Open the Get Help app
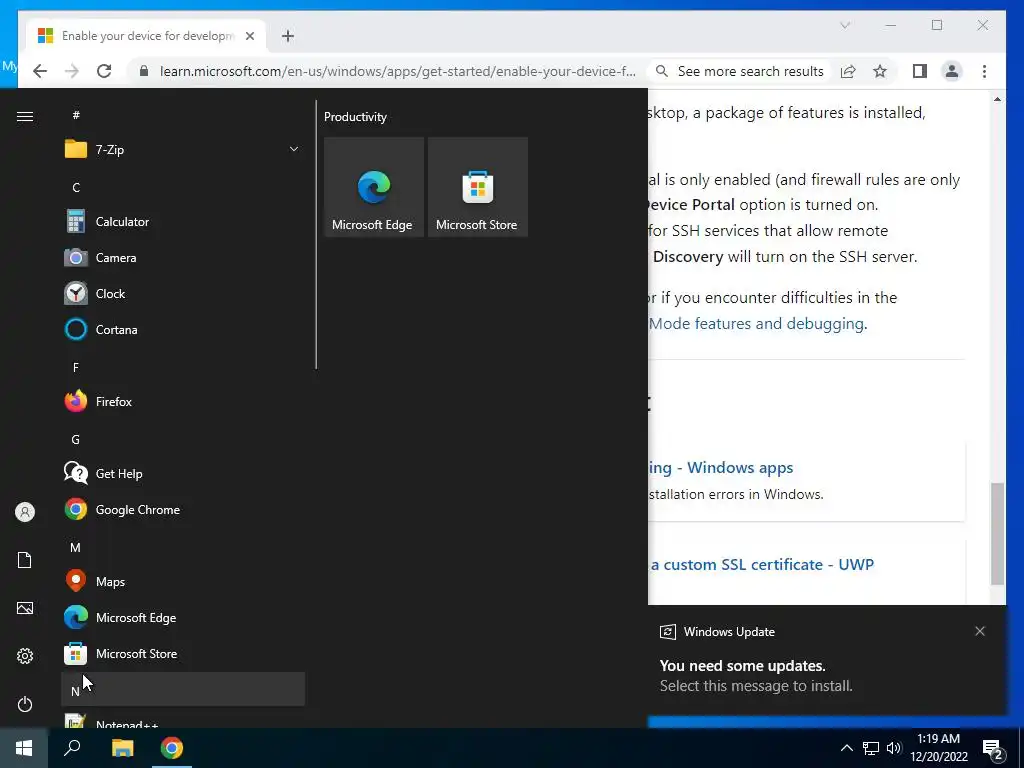The height and width of the screenshot is (768, 1024). point(183,473)
